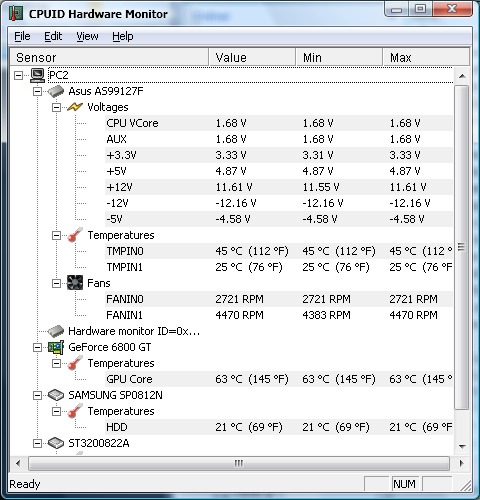Collapse the GeForce 6800 GT node
The width and height of the screenshot is (480, 500).
click(38, 348)
